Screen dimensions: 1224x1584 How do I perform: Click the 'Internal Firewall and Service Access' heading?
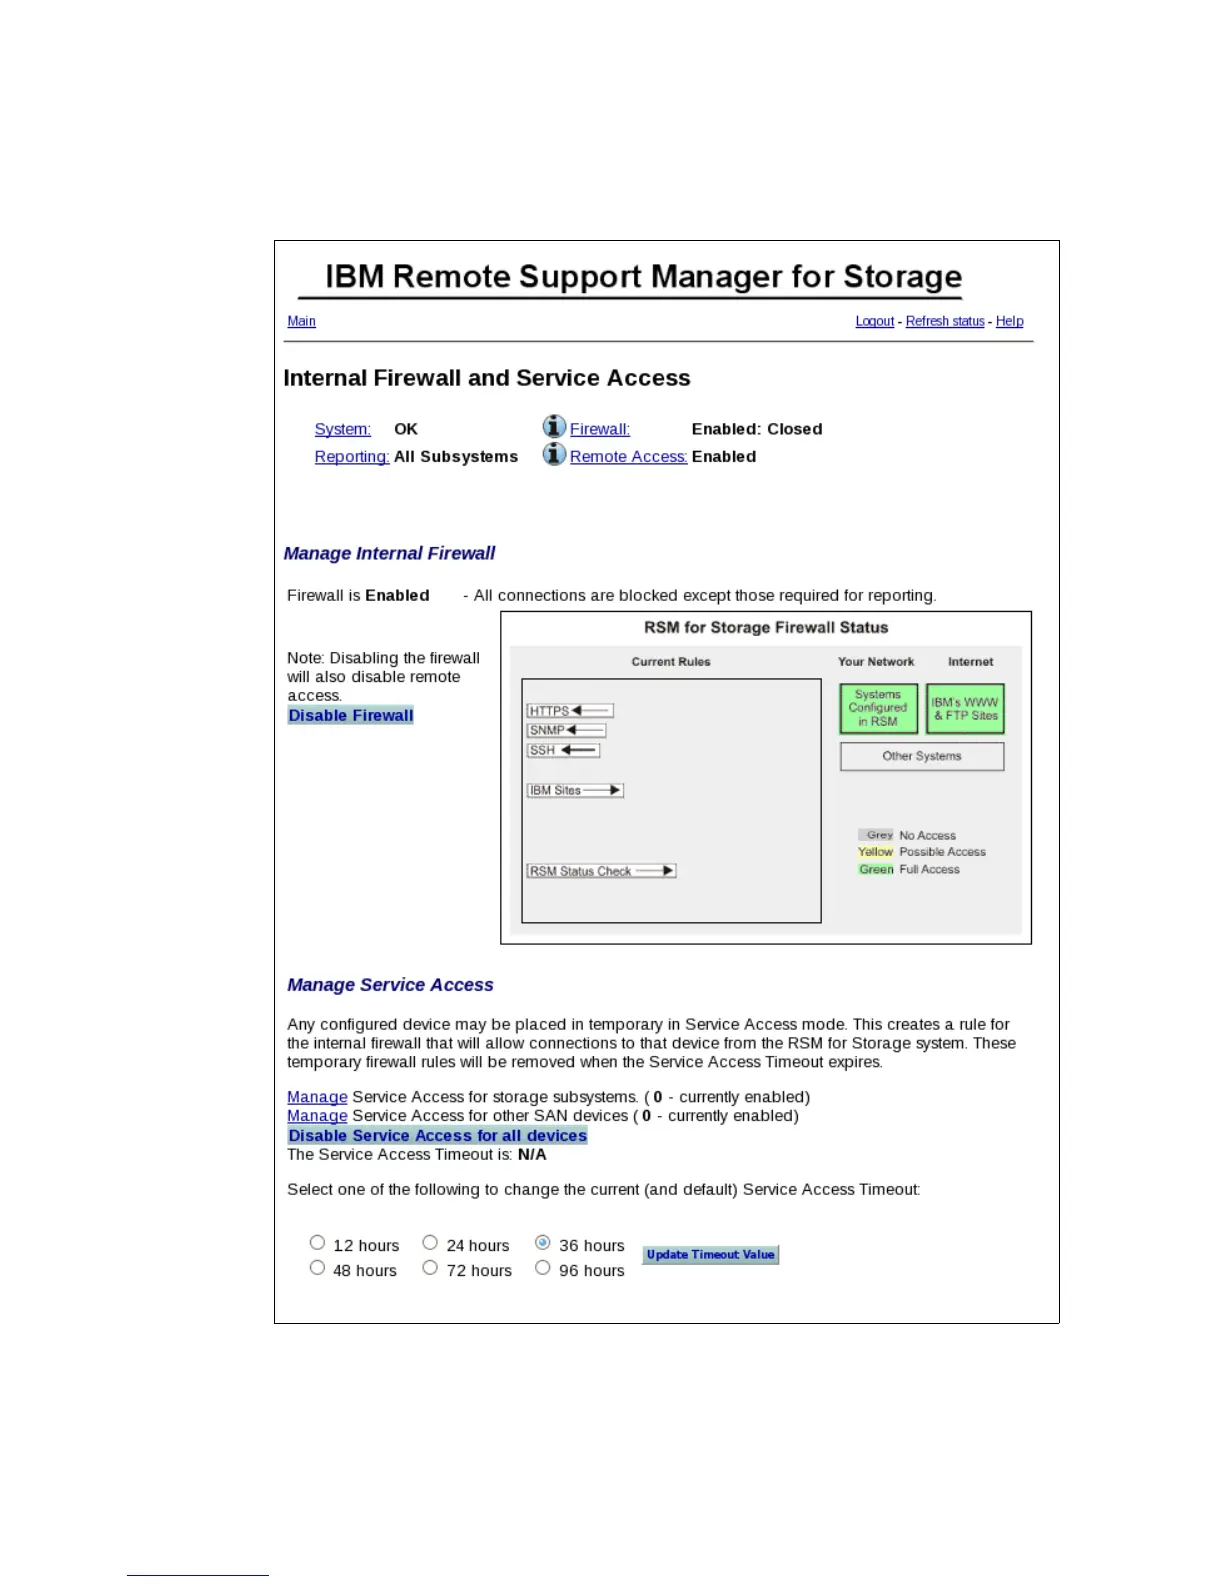(x=487, y=378)
